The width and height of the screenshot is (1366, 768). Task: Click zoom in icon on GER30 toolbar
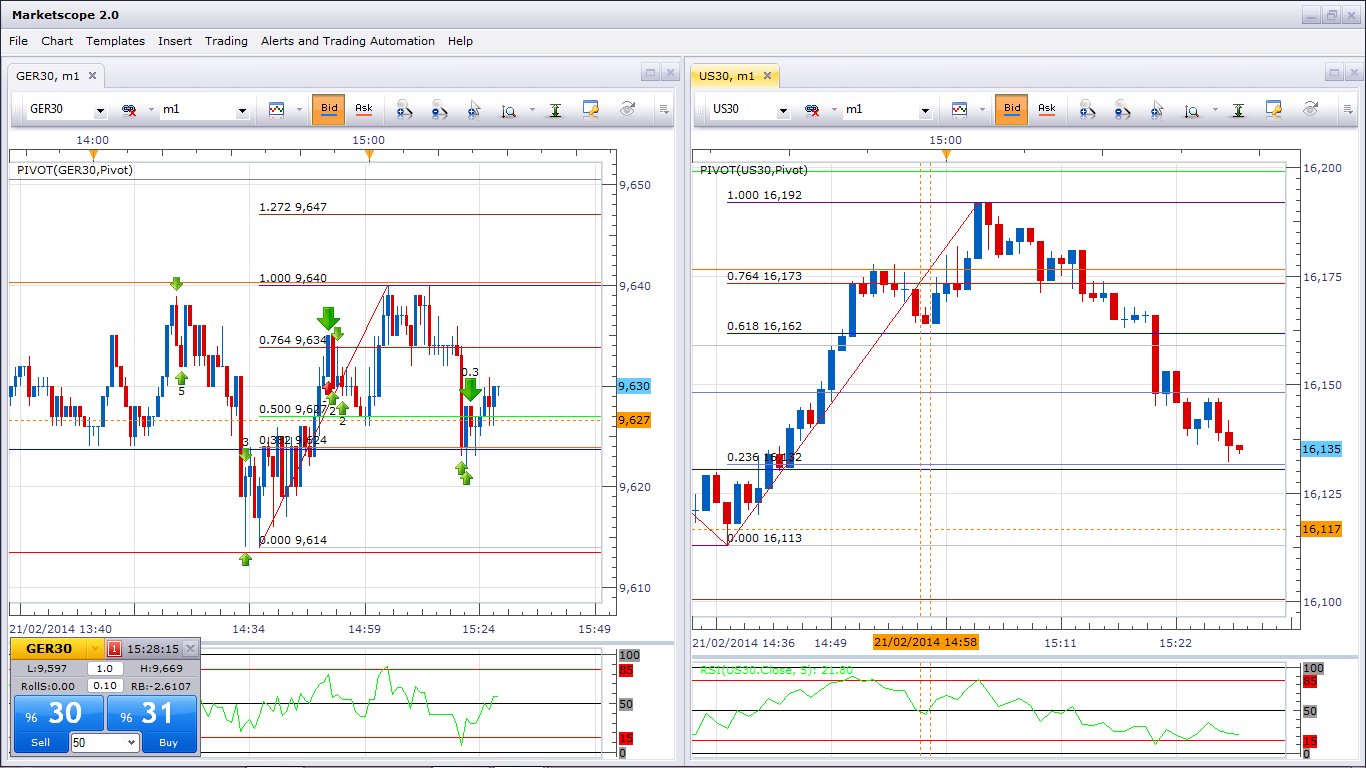point(404,109)
